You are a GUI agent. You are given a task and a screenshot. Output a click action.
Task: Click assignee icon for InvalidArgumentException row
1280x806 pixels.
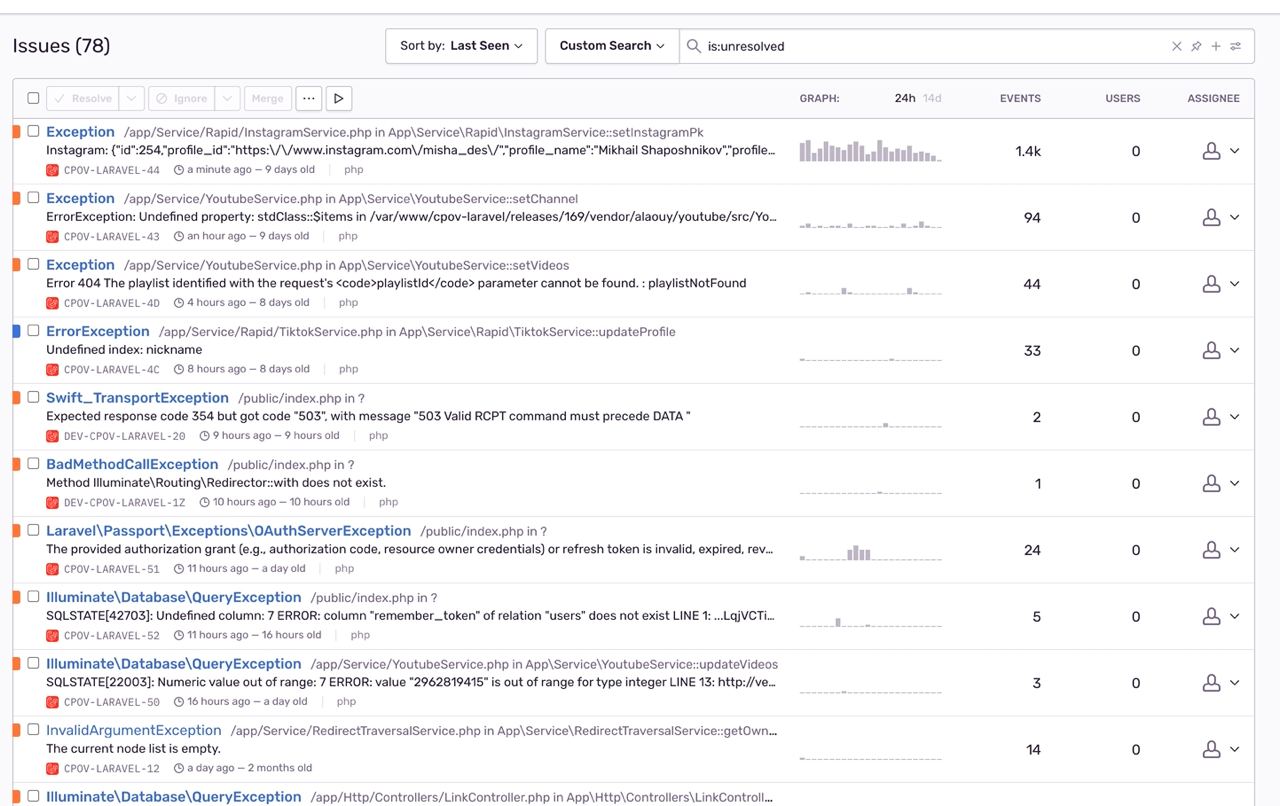coord(1211,749)
